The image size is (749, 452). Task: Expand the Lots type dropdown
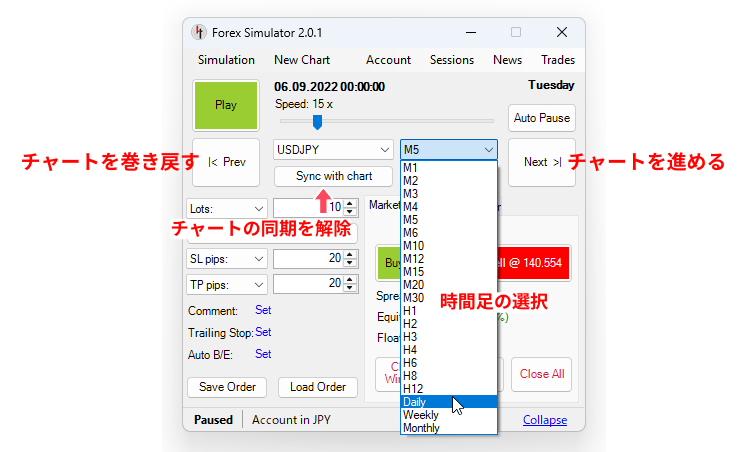(x=226, y=209)
